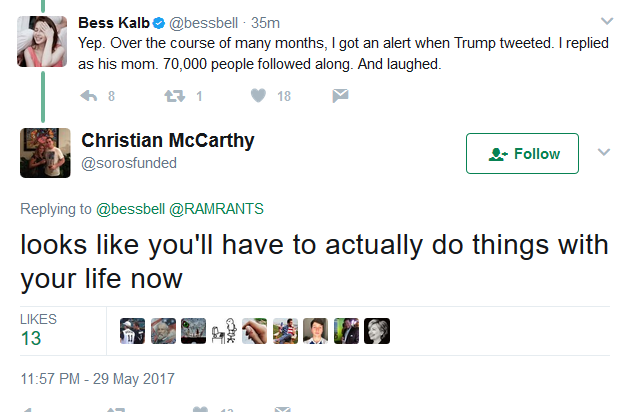Like Bess Kalb's tweet with heart

258,96
